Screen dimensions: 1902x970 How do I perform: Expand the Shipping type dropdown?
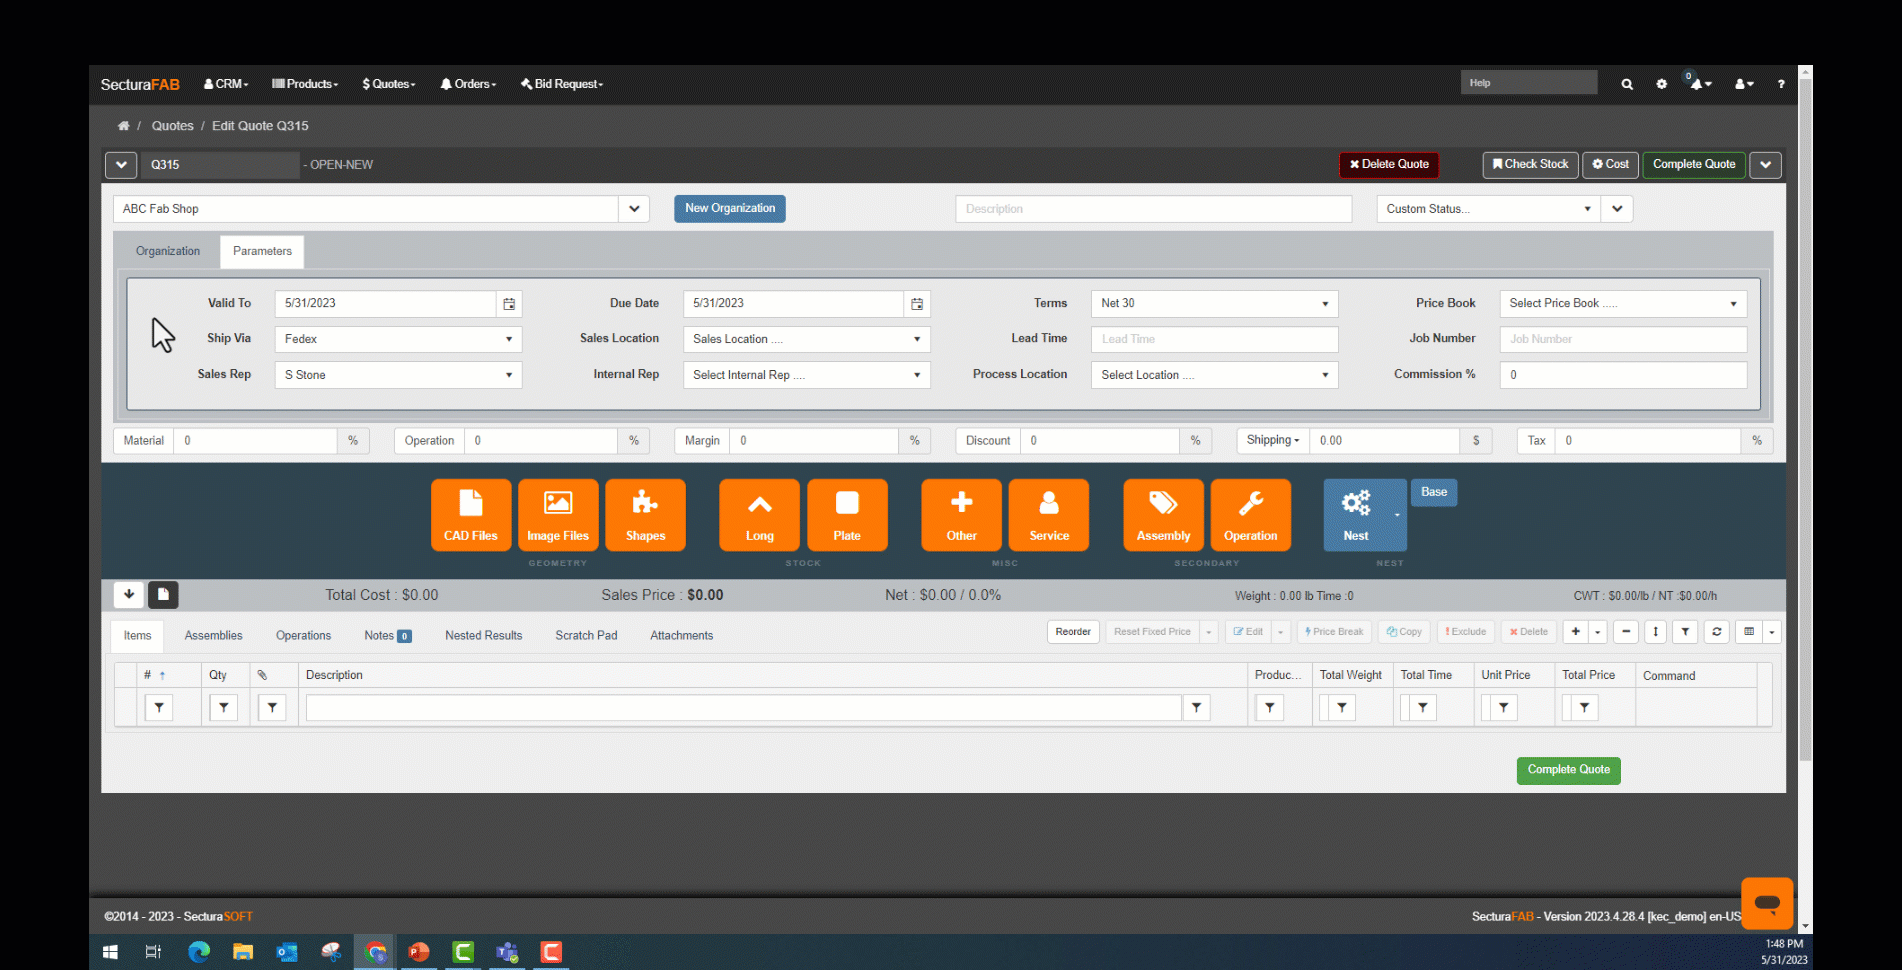coord(1272,441)
